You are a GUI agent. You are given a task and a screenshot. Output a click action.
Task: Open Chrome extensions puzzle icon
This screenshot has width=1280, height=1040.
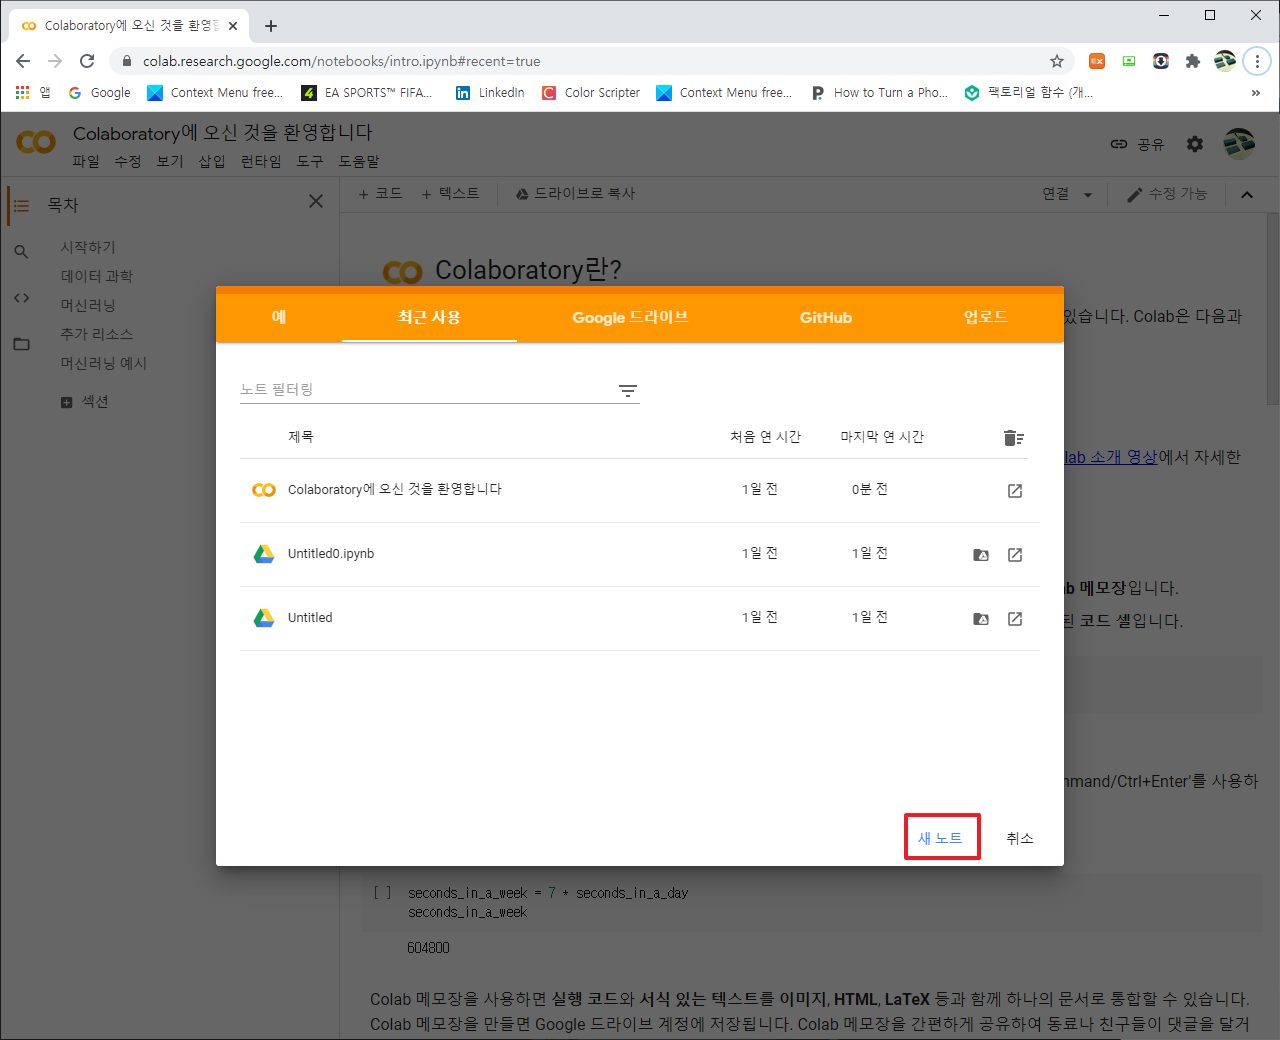tap(1192, 61)
